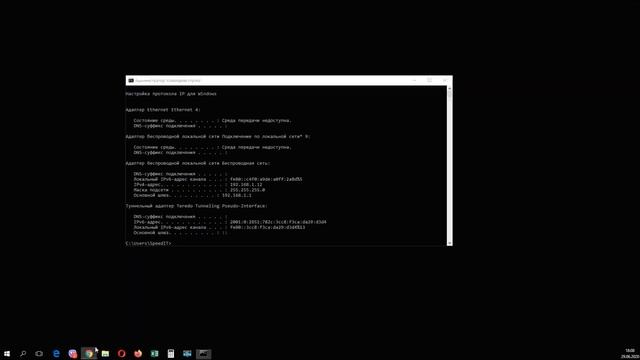Launch Edge browser from the taskbar
The image size is (640, 360).
click(56, 353)
